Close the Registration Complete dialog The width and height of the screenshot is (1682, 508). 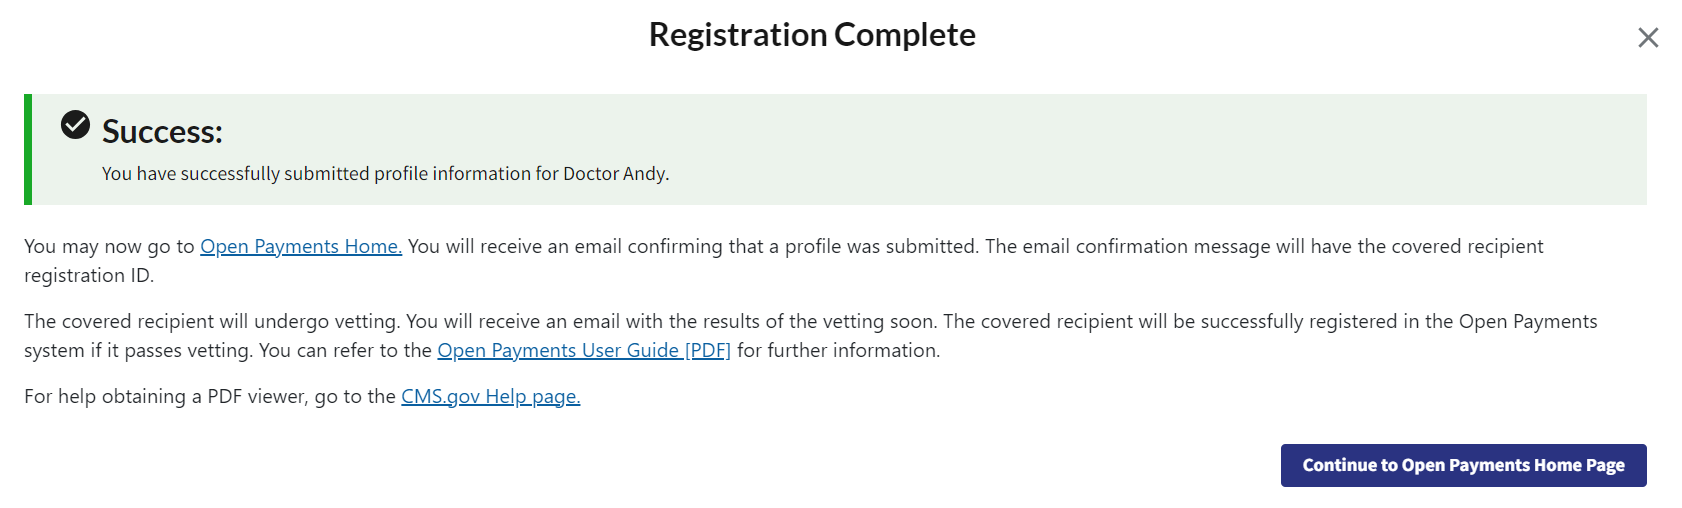tap(1648, 38)
